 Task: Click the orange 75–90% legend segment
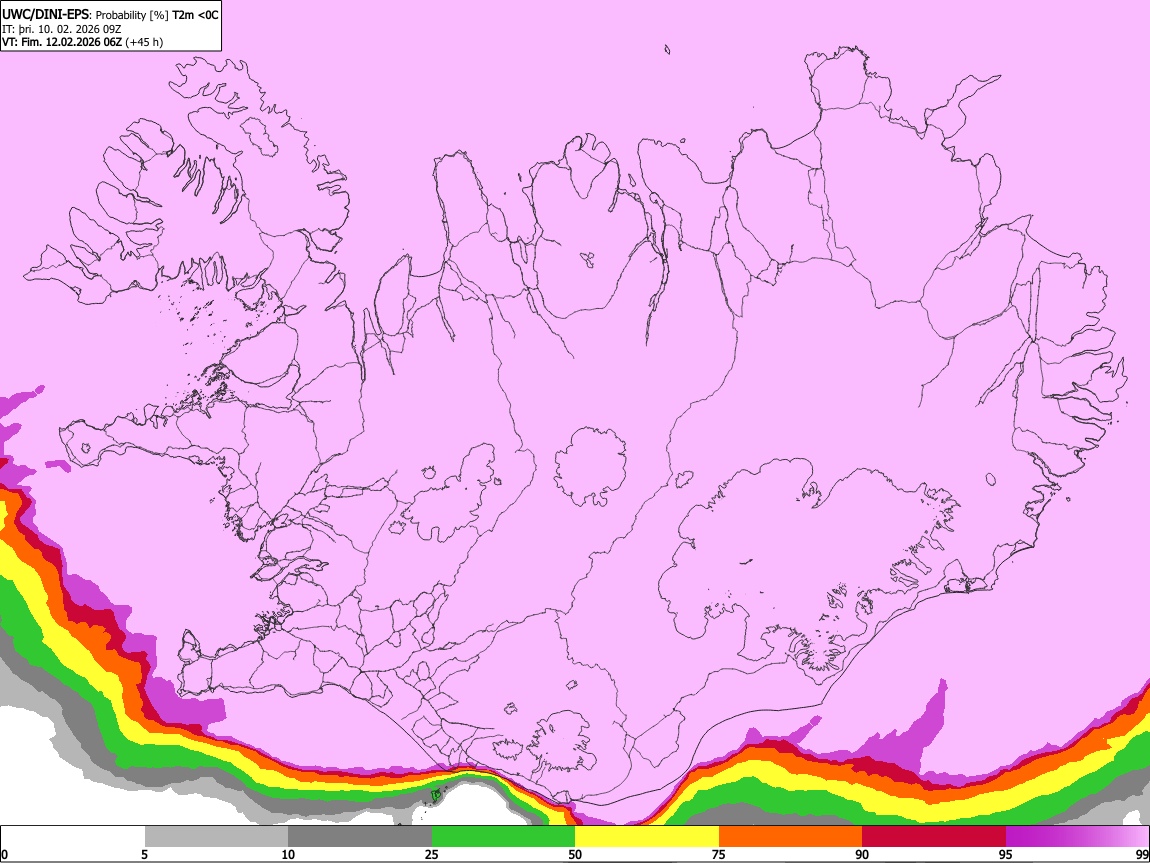click(790, 837)
